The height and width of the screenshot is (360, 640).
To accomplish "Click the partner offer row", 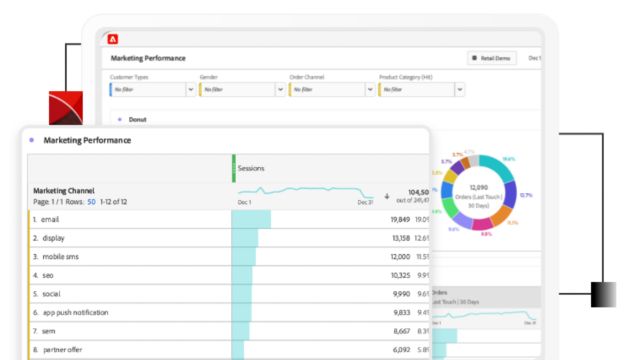I will pos(229,350).
